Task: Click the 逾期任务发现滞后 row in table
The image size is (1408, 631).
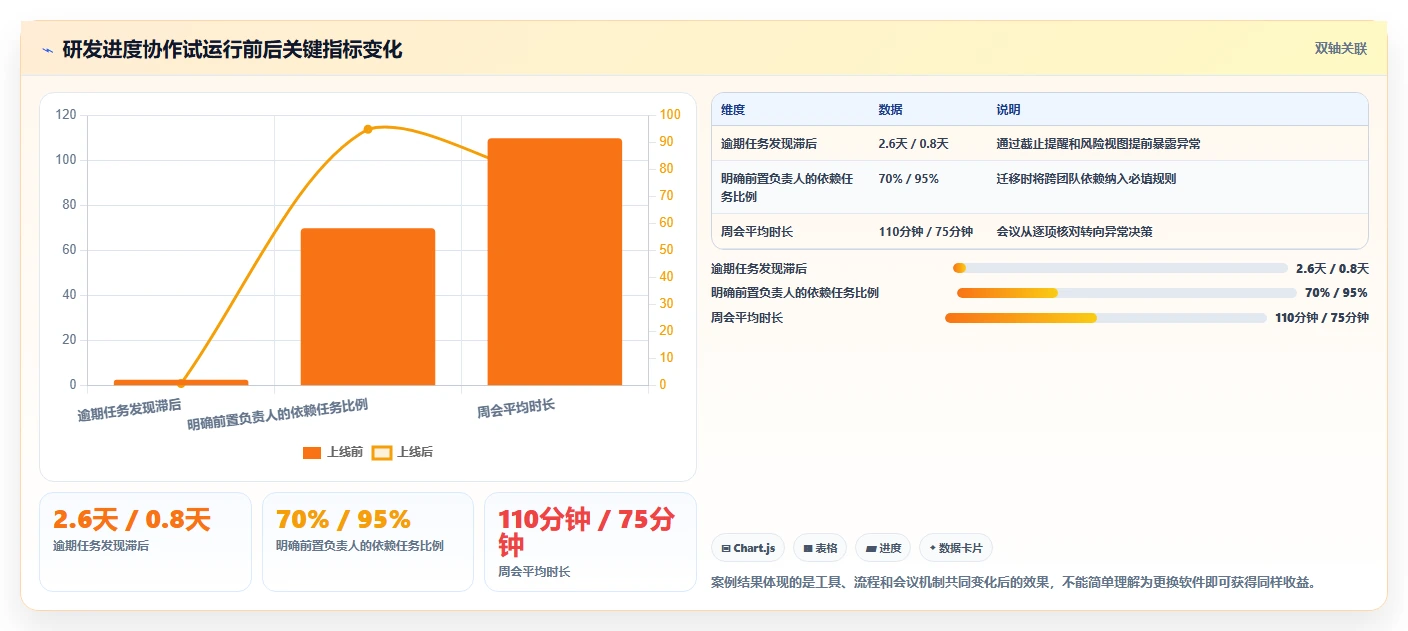Action: (1039, 144)
